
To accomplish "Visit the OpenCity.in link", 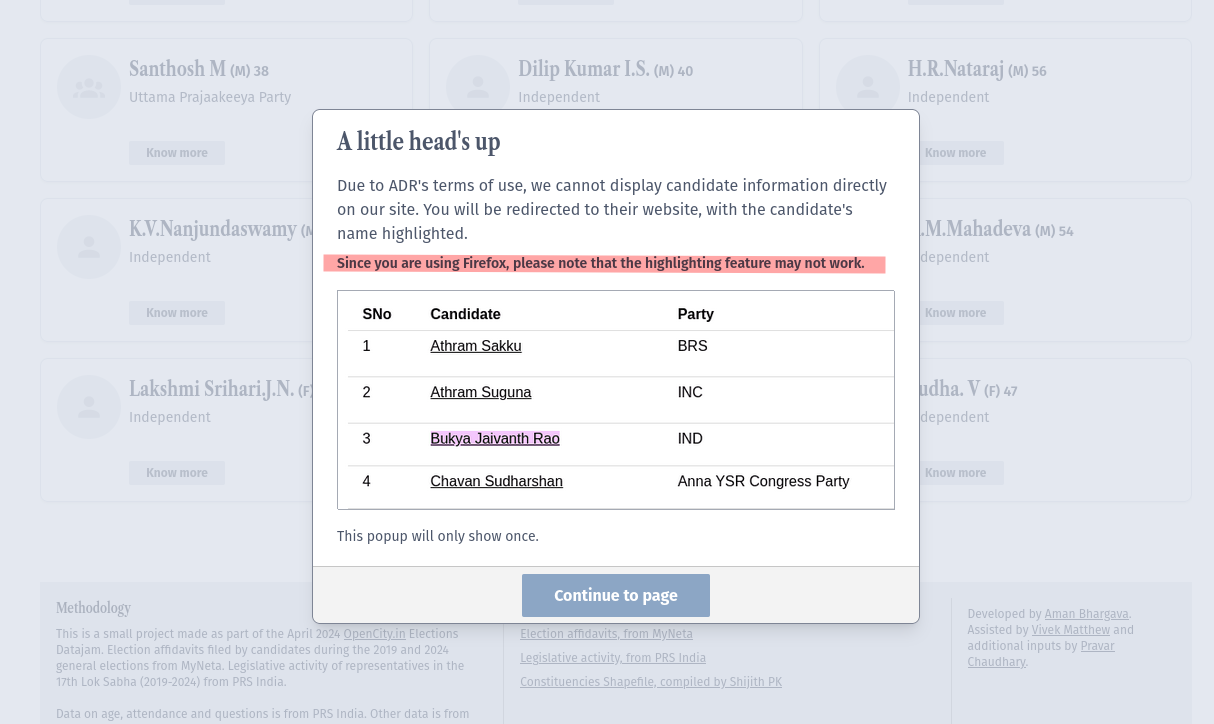I will (x=374, y=634).
